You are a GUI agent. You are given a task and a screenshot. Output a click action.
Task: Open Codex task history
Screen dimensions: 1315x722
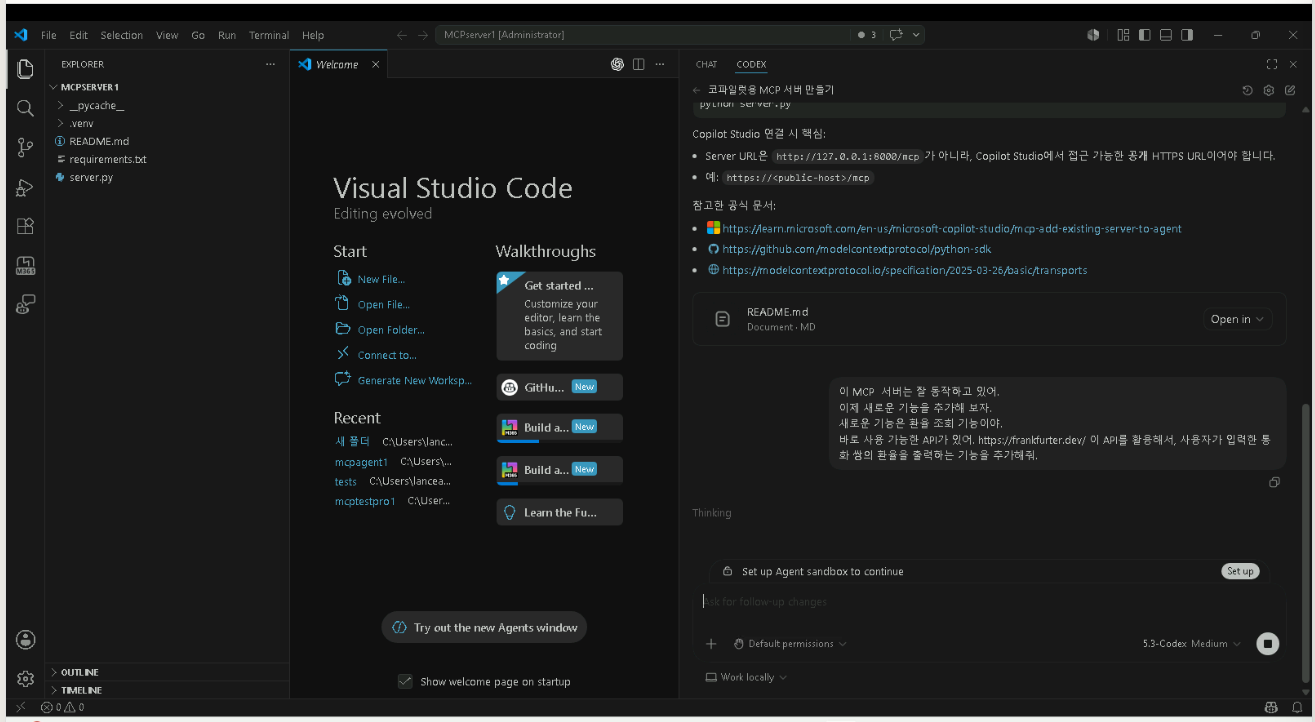1248,90
